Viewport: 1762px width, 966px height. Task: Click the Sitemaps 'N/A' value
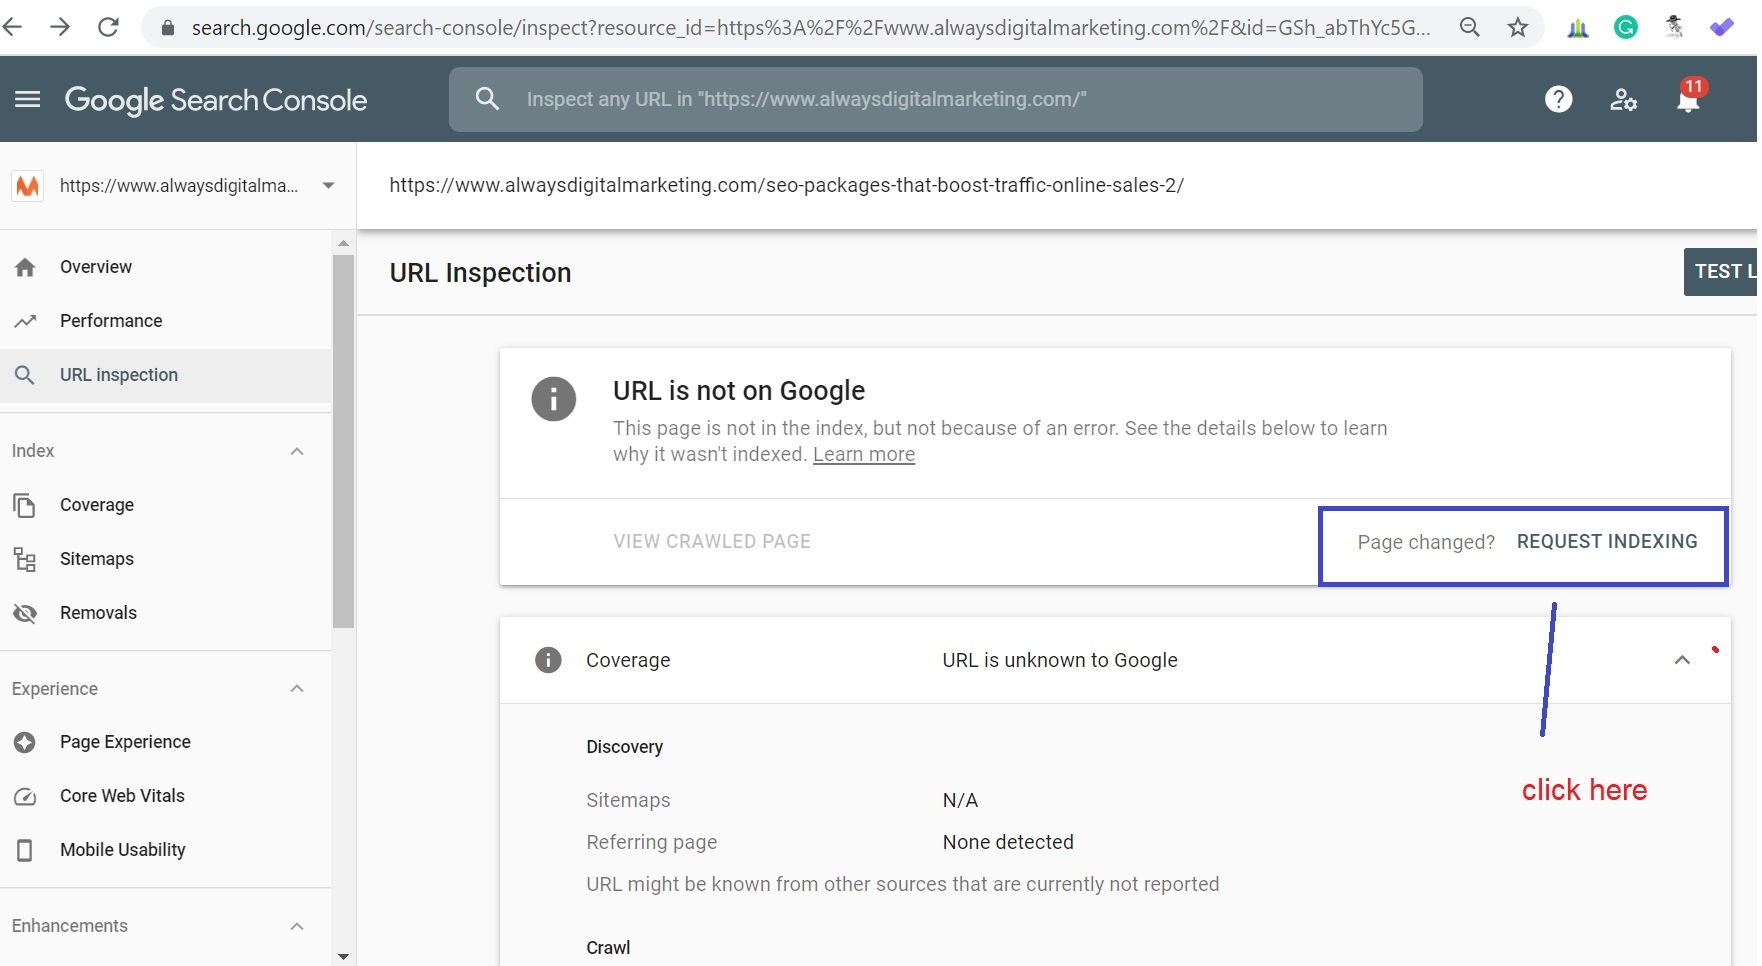960,800
